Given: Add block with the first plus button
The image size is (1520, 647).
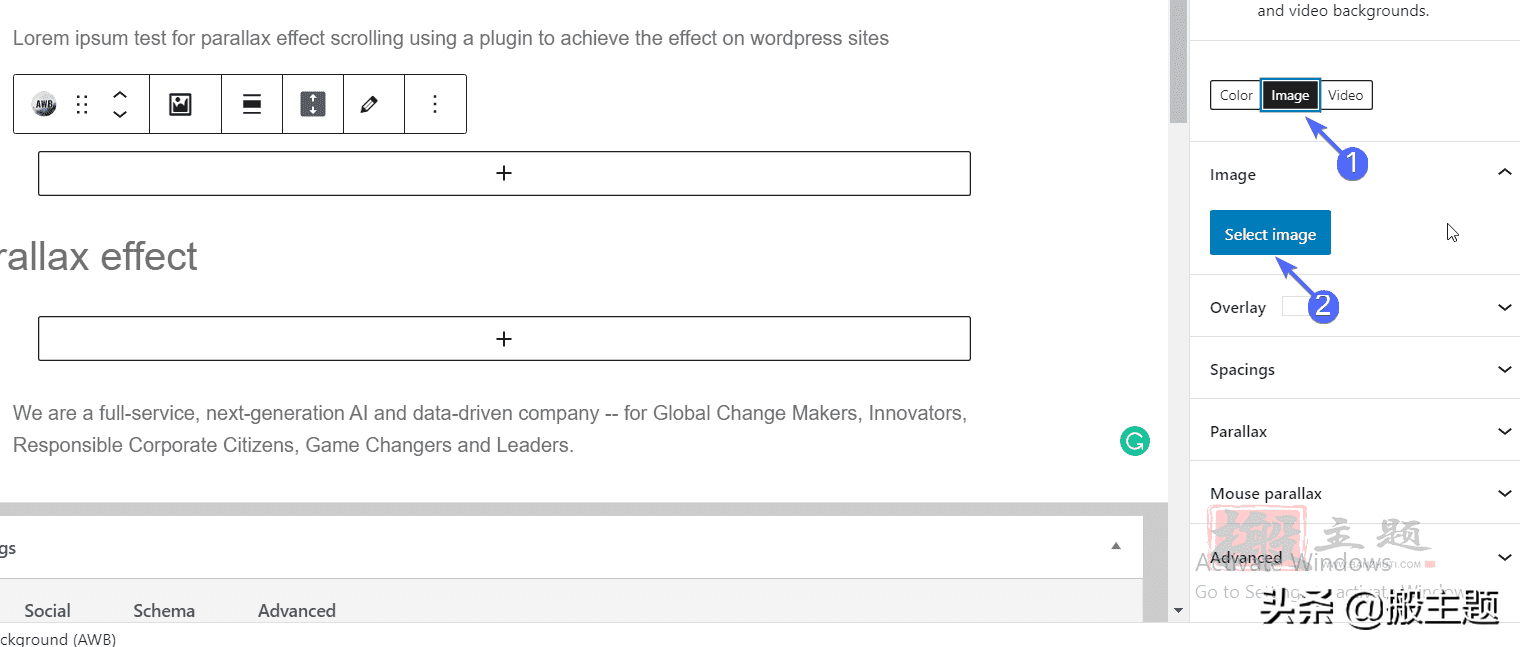Looking at the screenshot, I should 504,173.
